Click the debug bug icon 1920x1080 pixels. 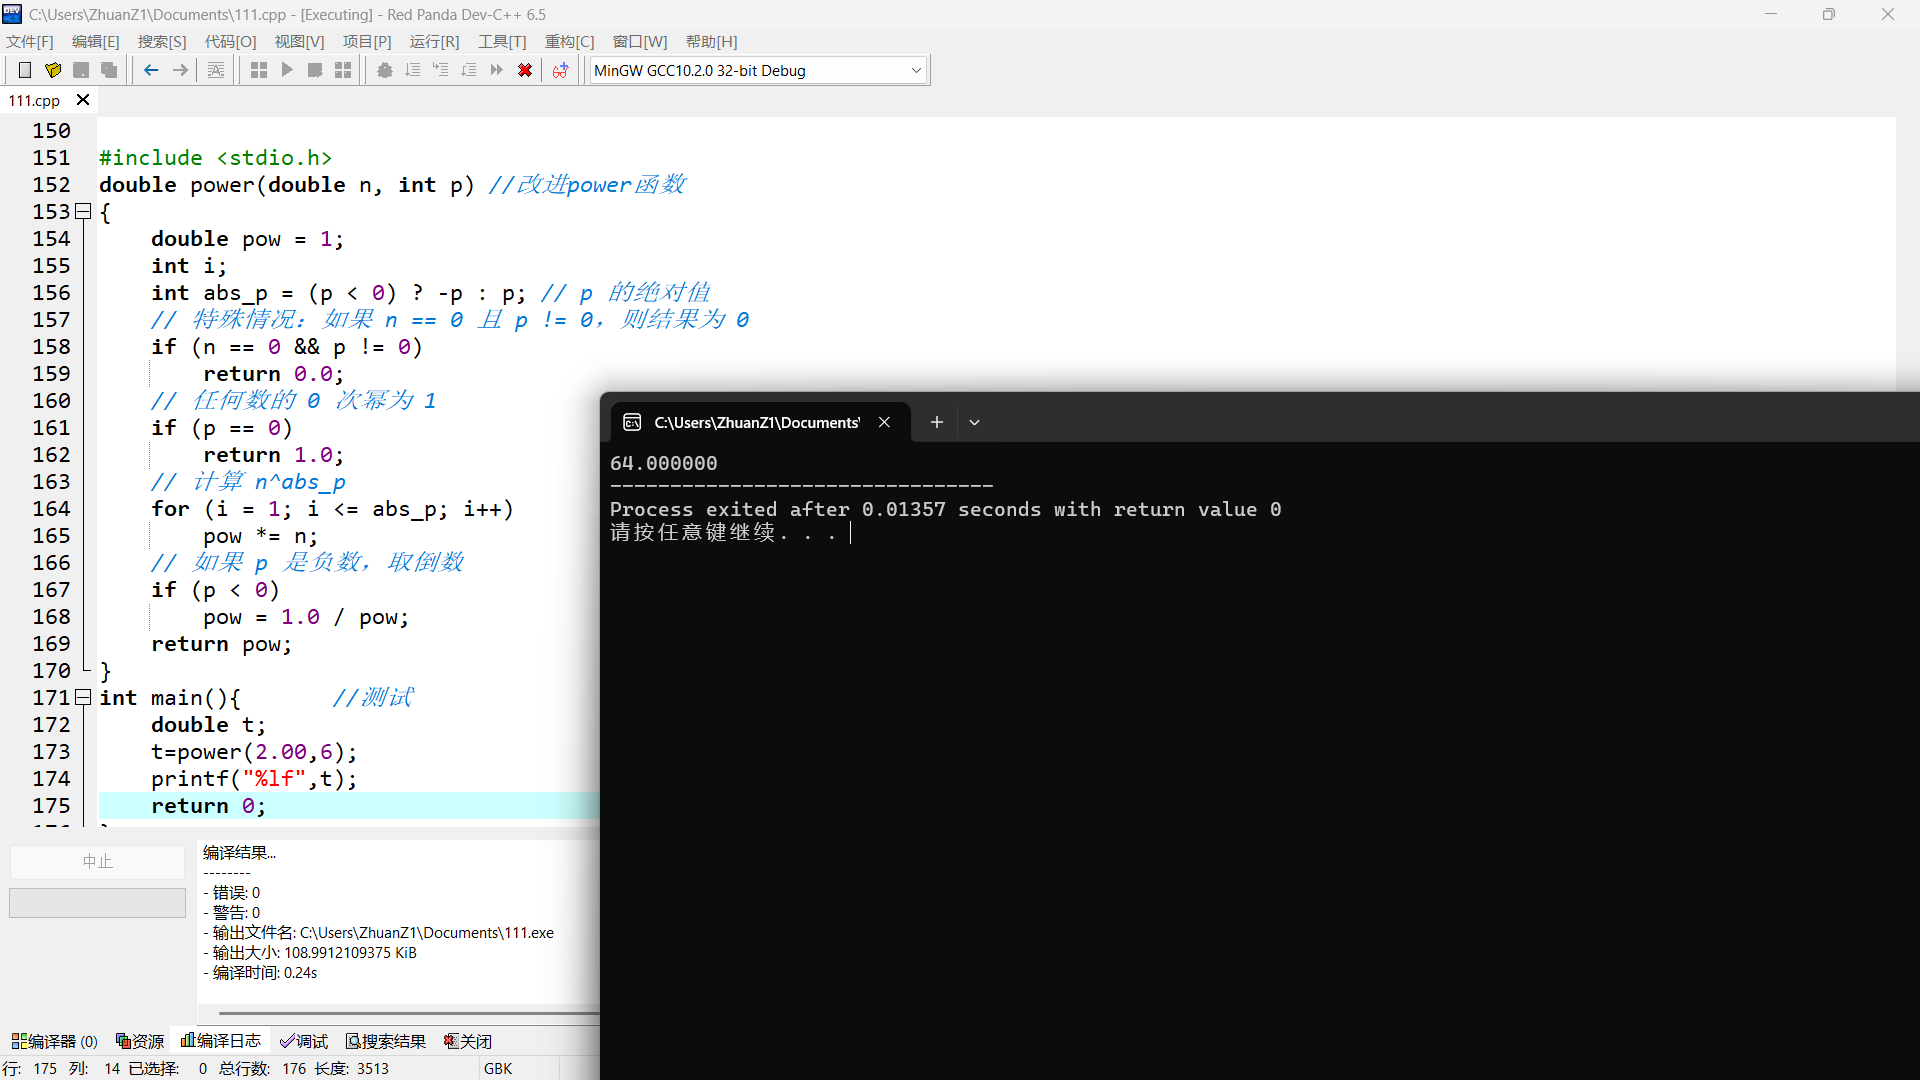coord(384,70)
